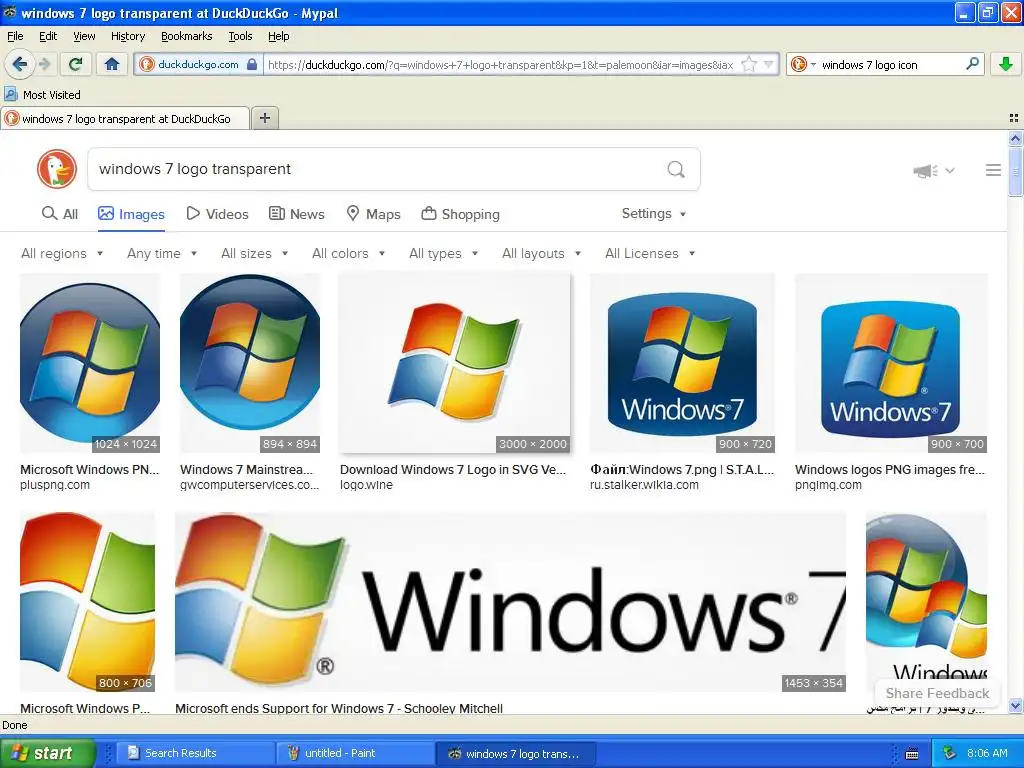Switch to the News search tab
The width and height of the screenshot is (1024, 768).
(x=297, y=214)
